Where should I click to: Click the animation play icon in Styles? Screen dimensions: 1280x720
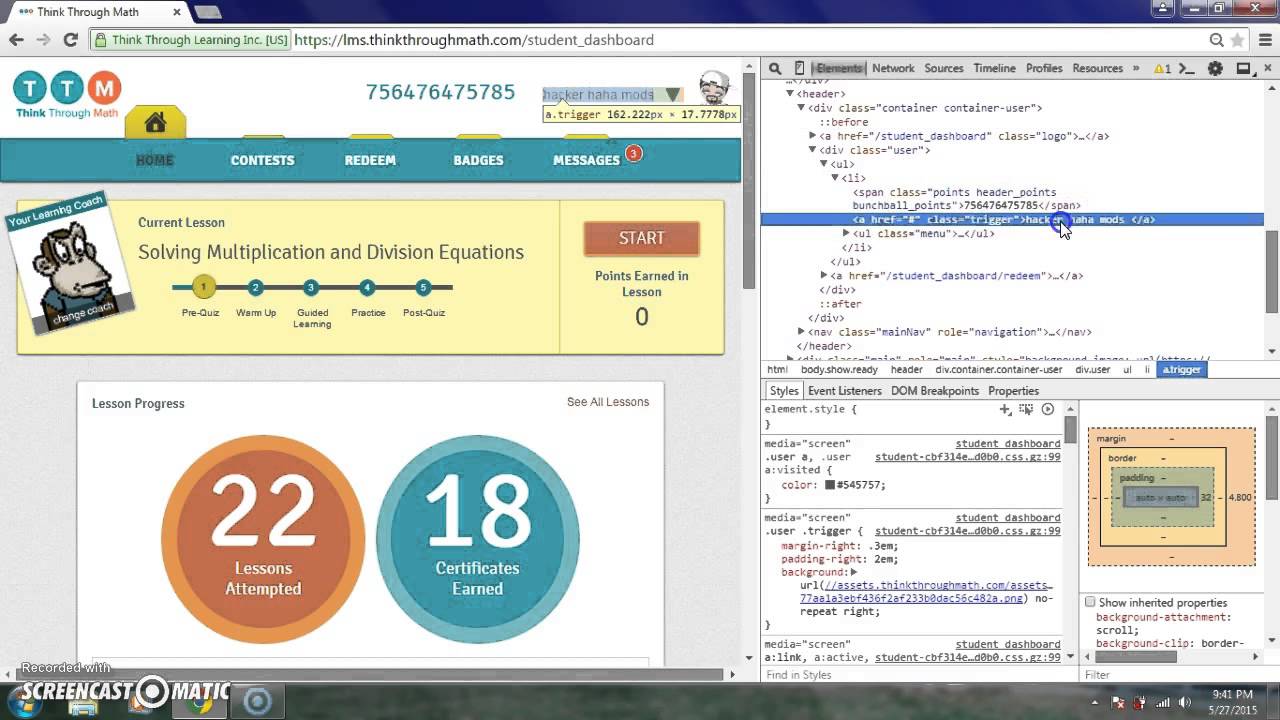click(1048, 409)
